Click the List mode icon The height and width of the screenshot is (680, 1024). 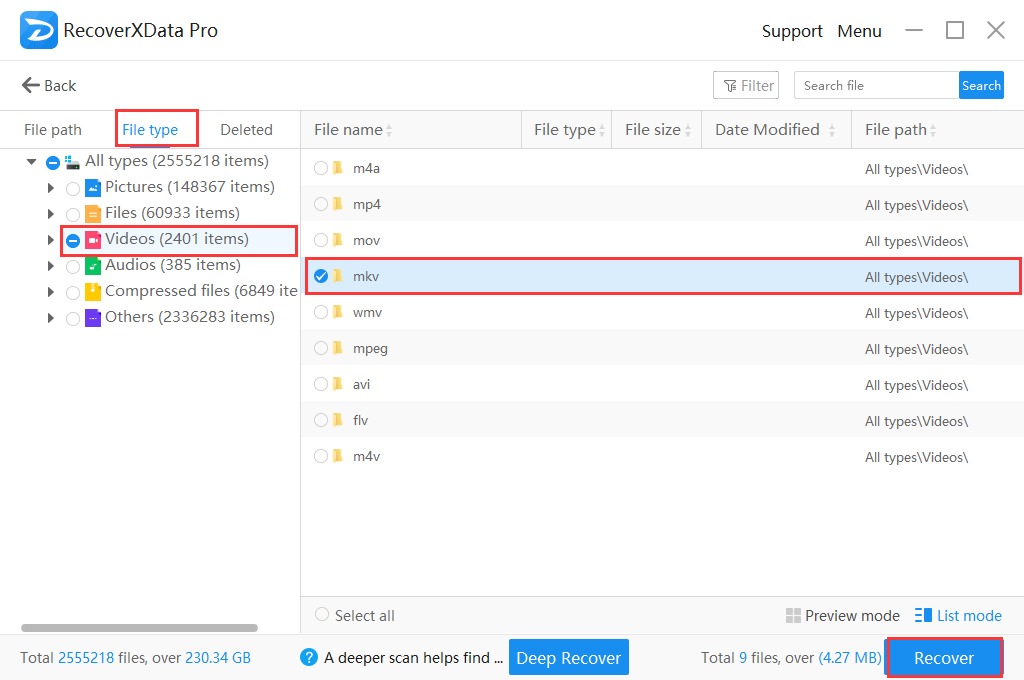pyautogui.click(x=923, y=615)
